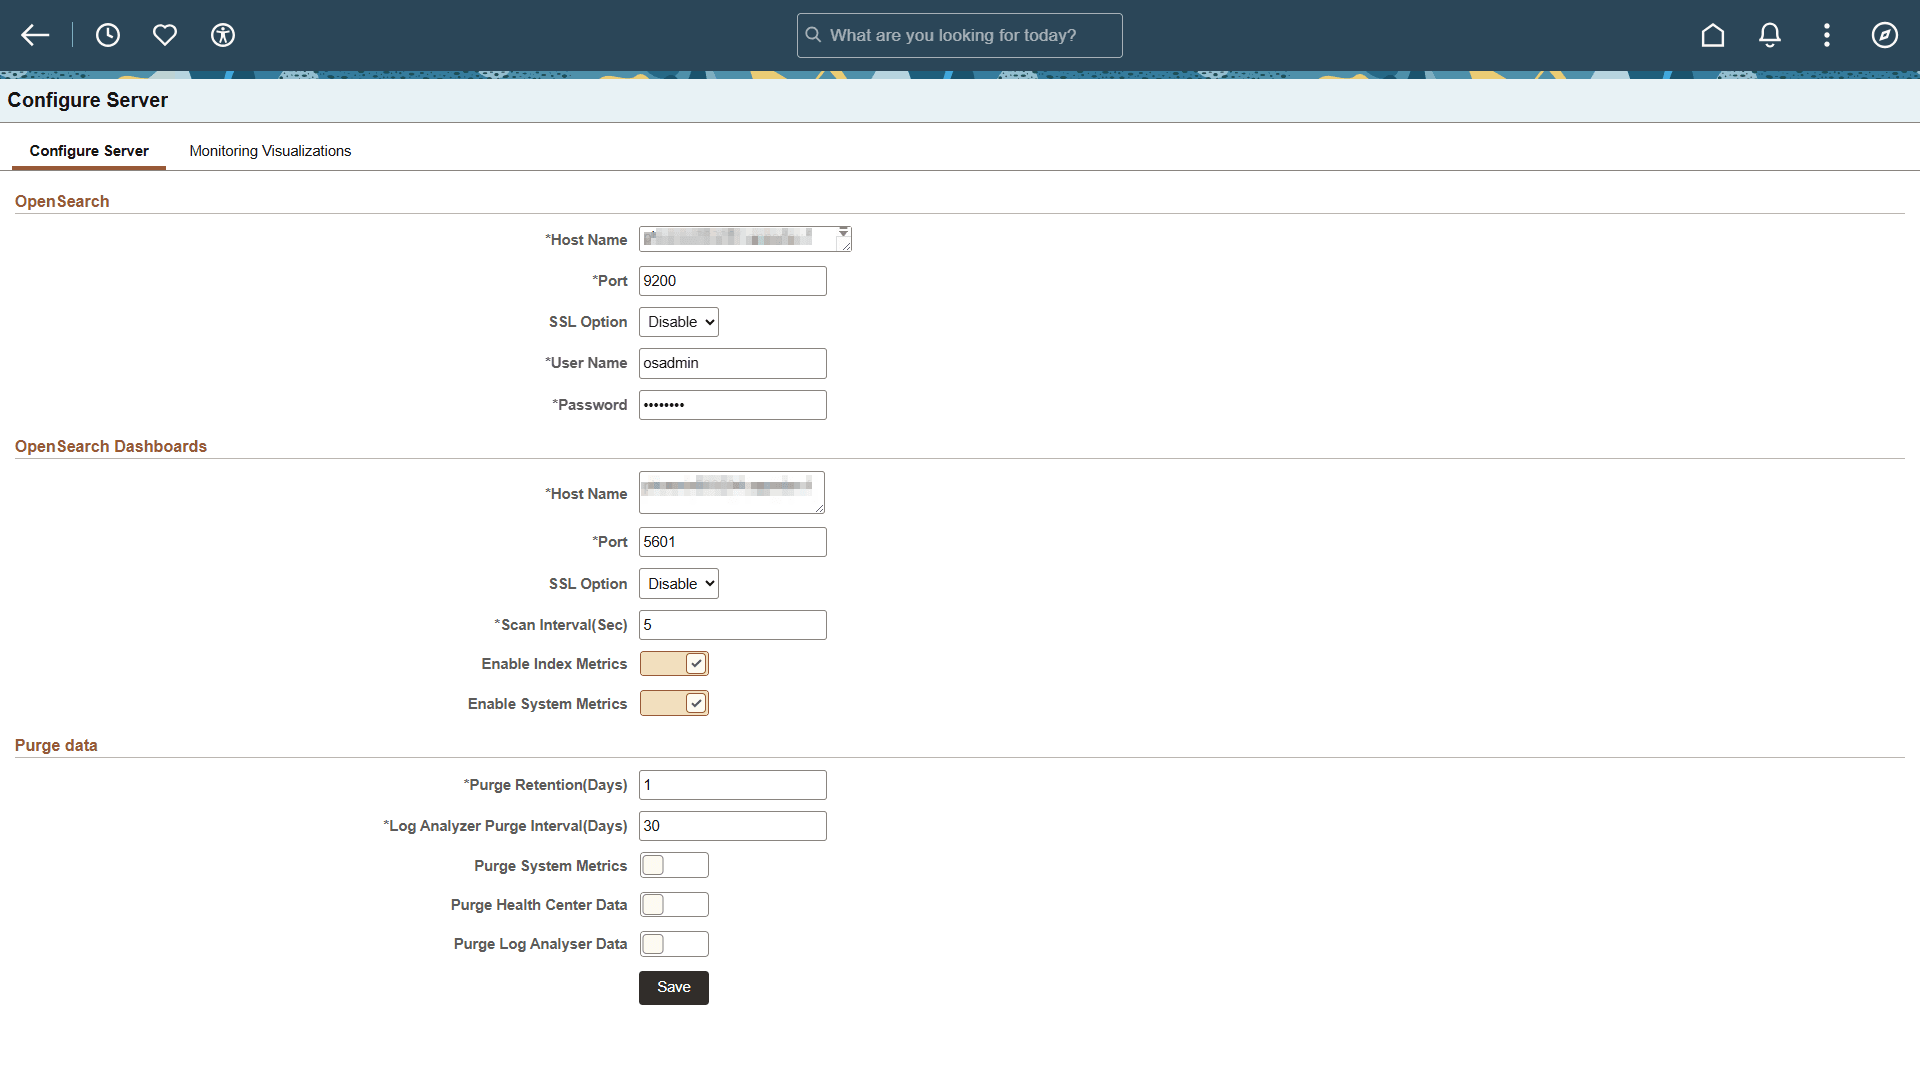The image size is (1920, 1080).
Task: Go to Home page icon
Action: [1713, 36]
